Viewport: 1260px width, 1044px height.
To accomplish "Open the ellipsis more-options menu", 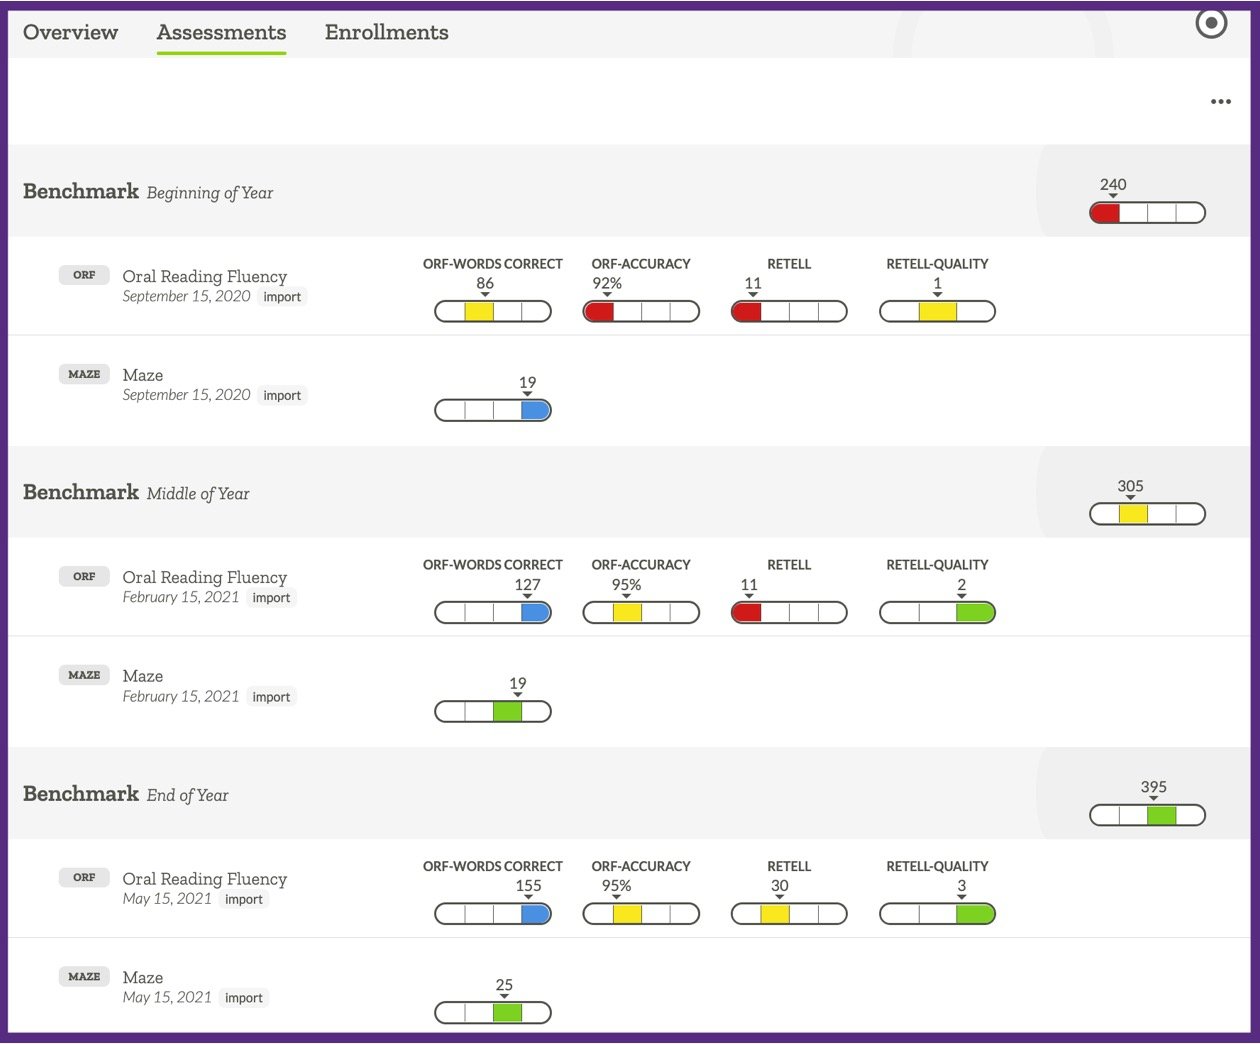I will tap(1221, 101).
